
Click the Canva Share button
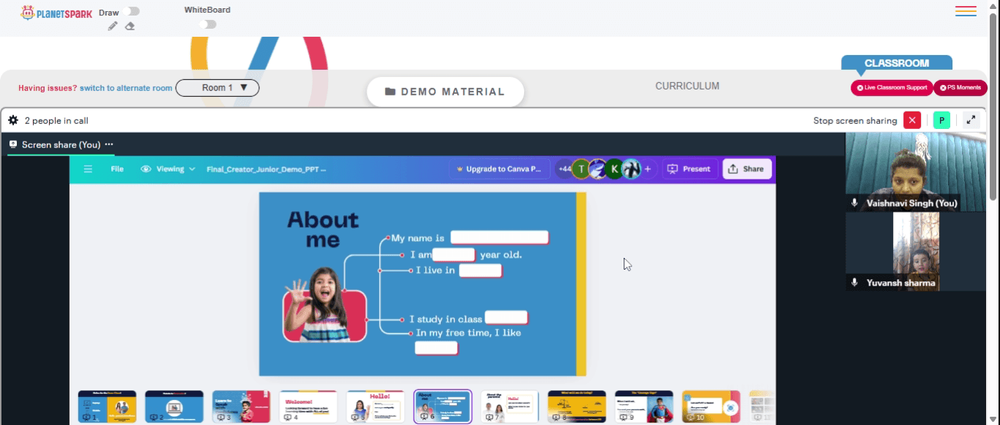747,169
